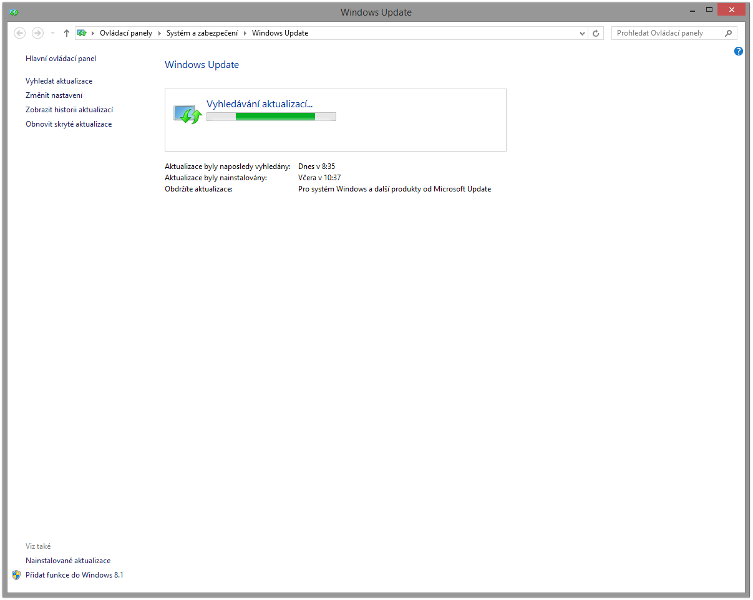
Task: Open Ovládací panely breadcrumb
Action: coord(126,33)
